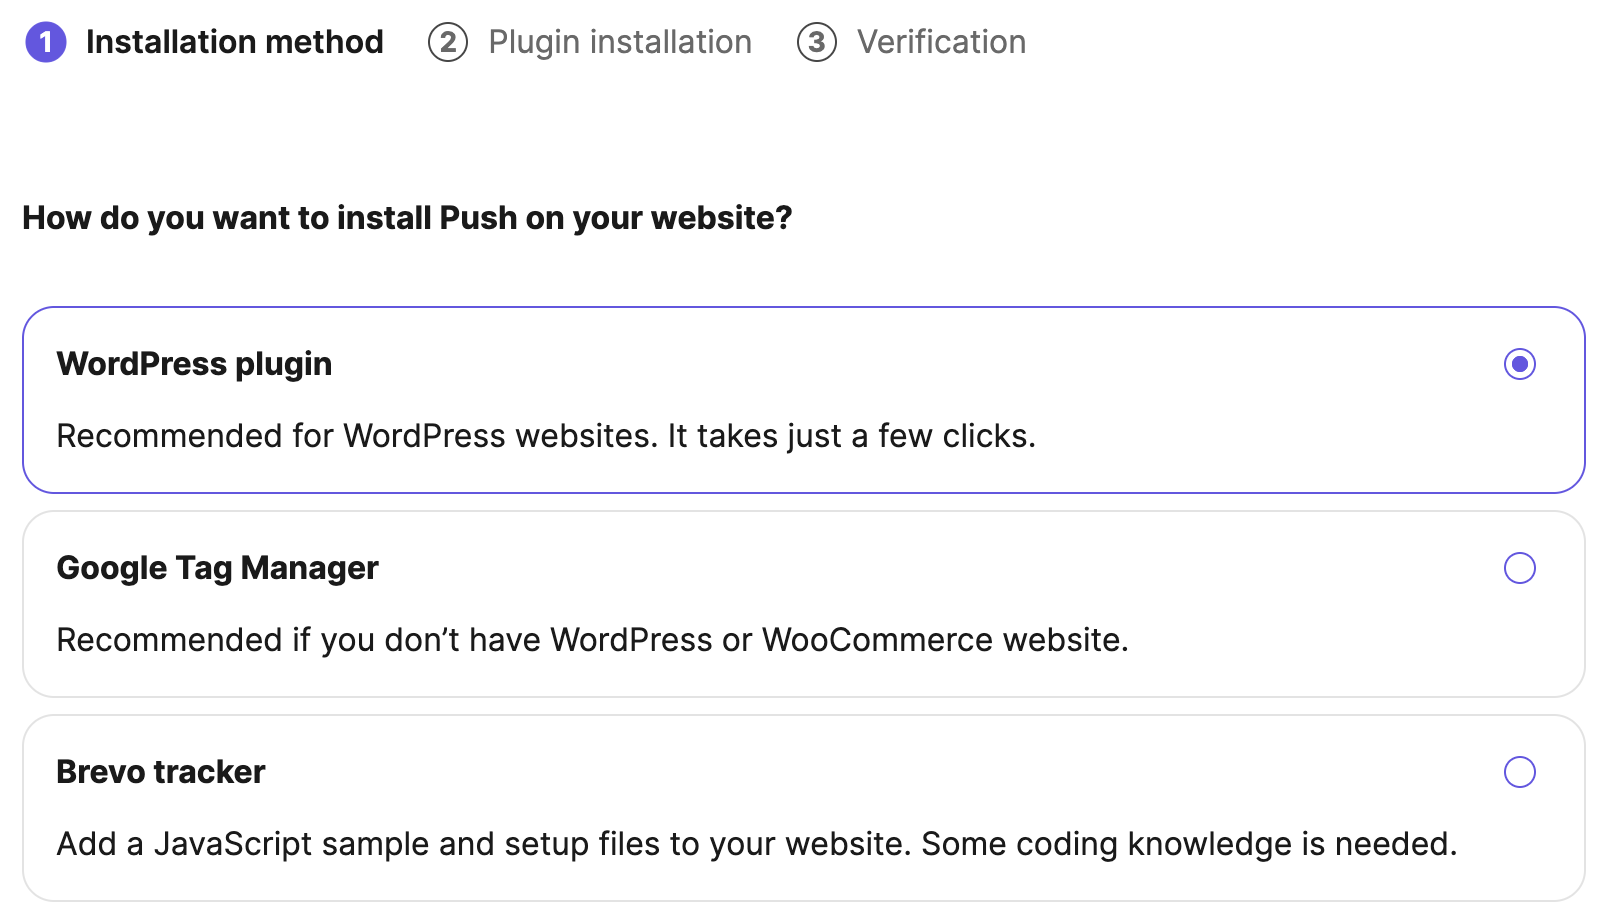Screen dimensions: 1604x916
Task: Switch to the Plugin installation step
Action: coord(620,42)
